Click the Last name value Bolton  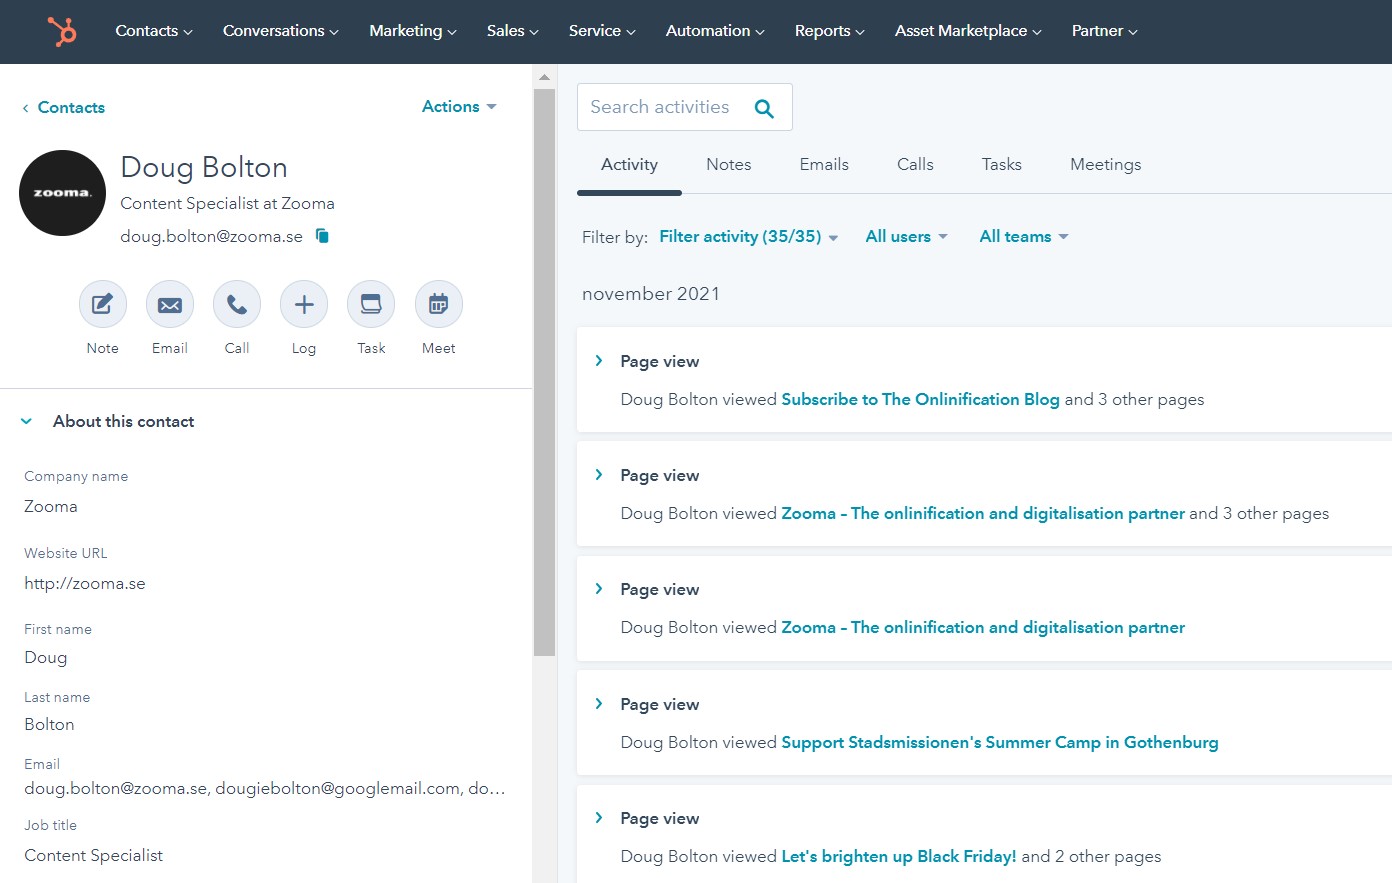click(49, 724)
